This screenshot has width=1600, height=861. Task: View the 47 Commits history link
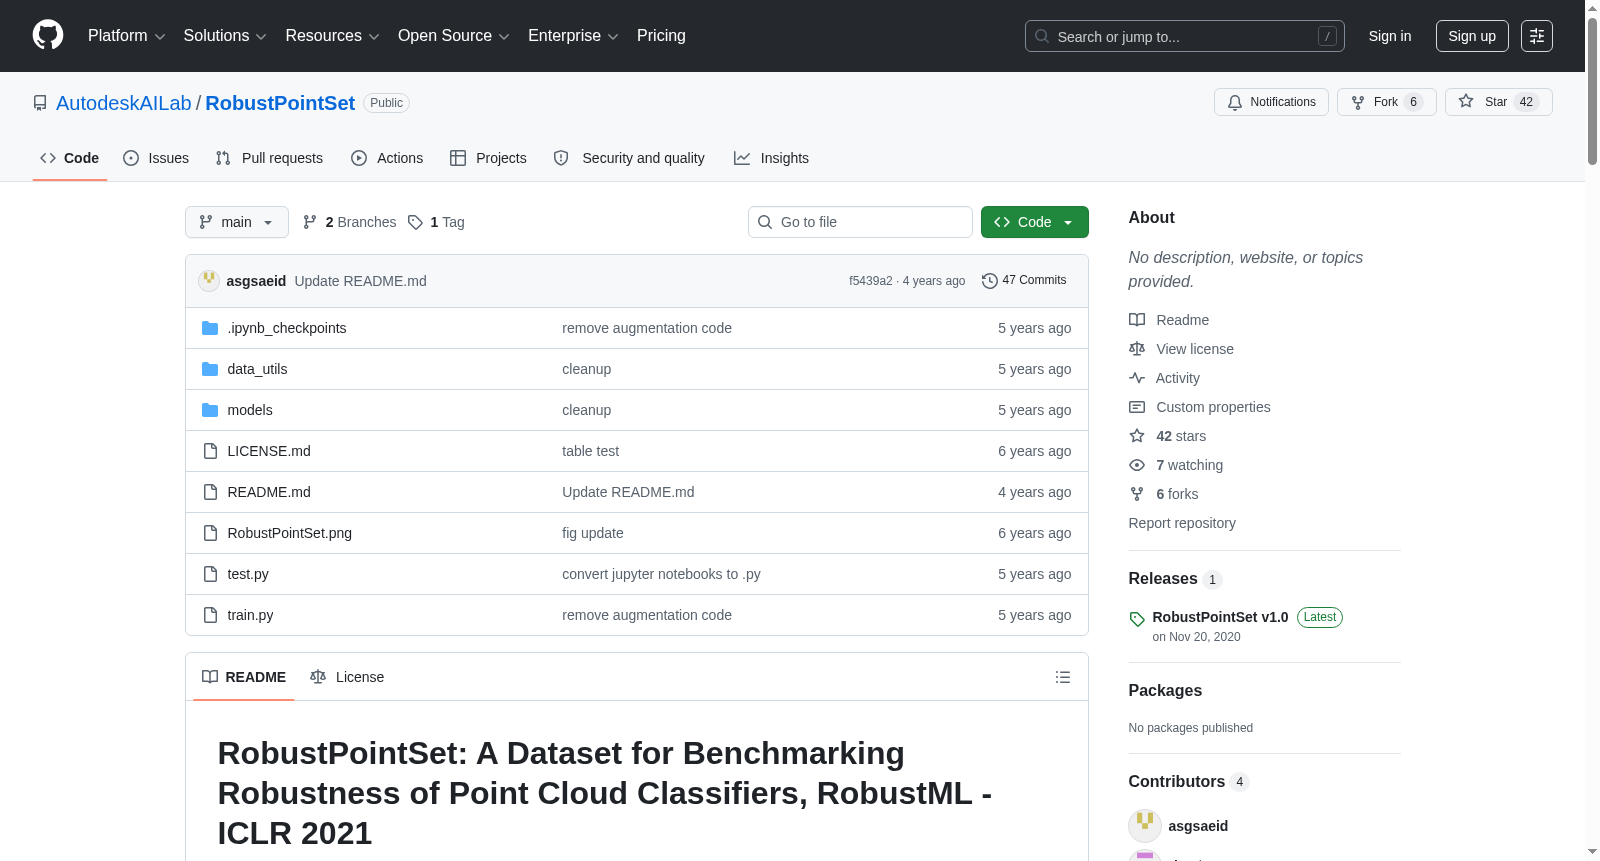[1024, 280]
